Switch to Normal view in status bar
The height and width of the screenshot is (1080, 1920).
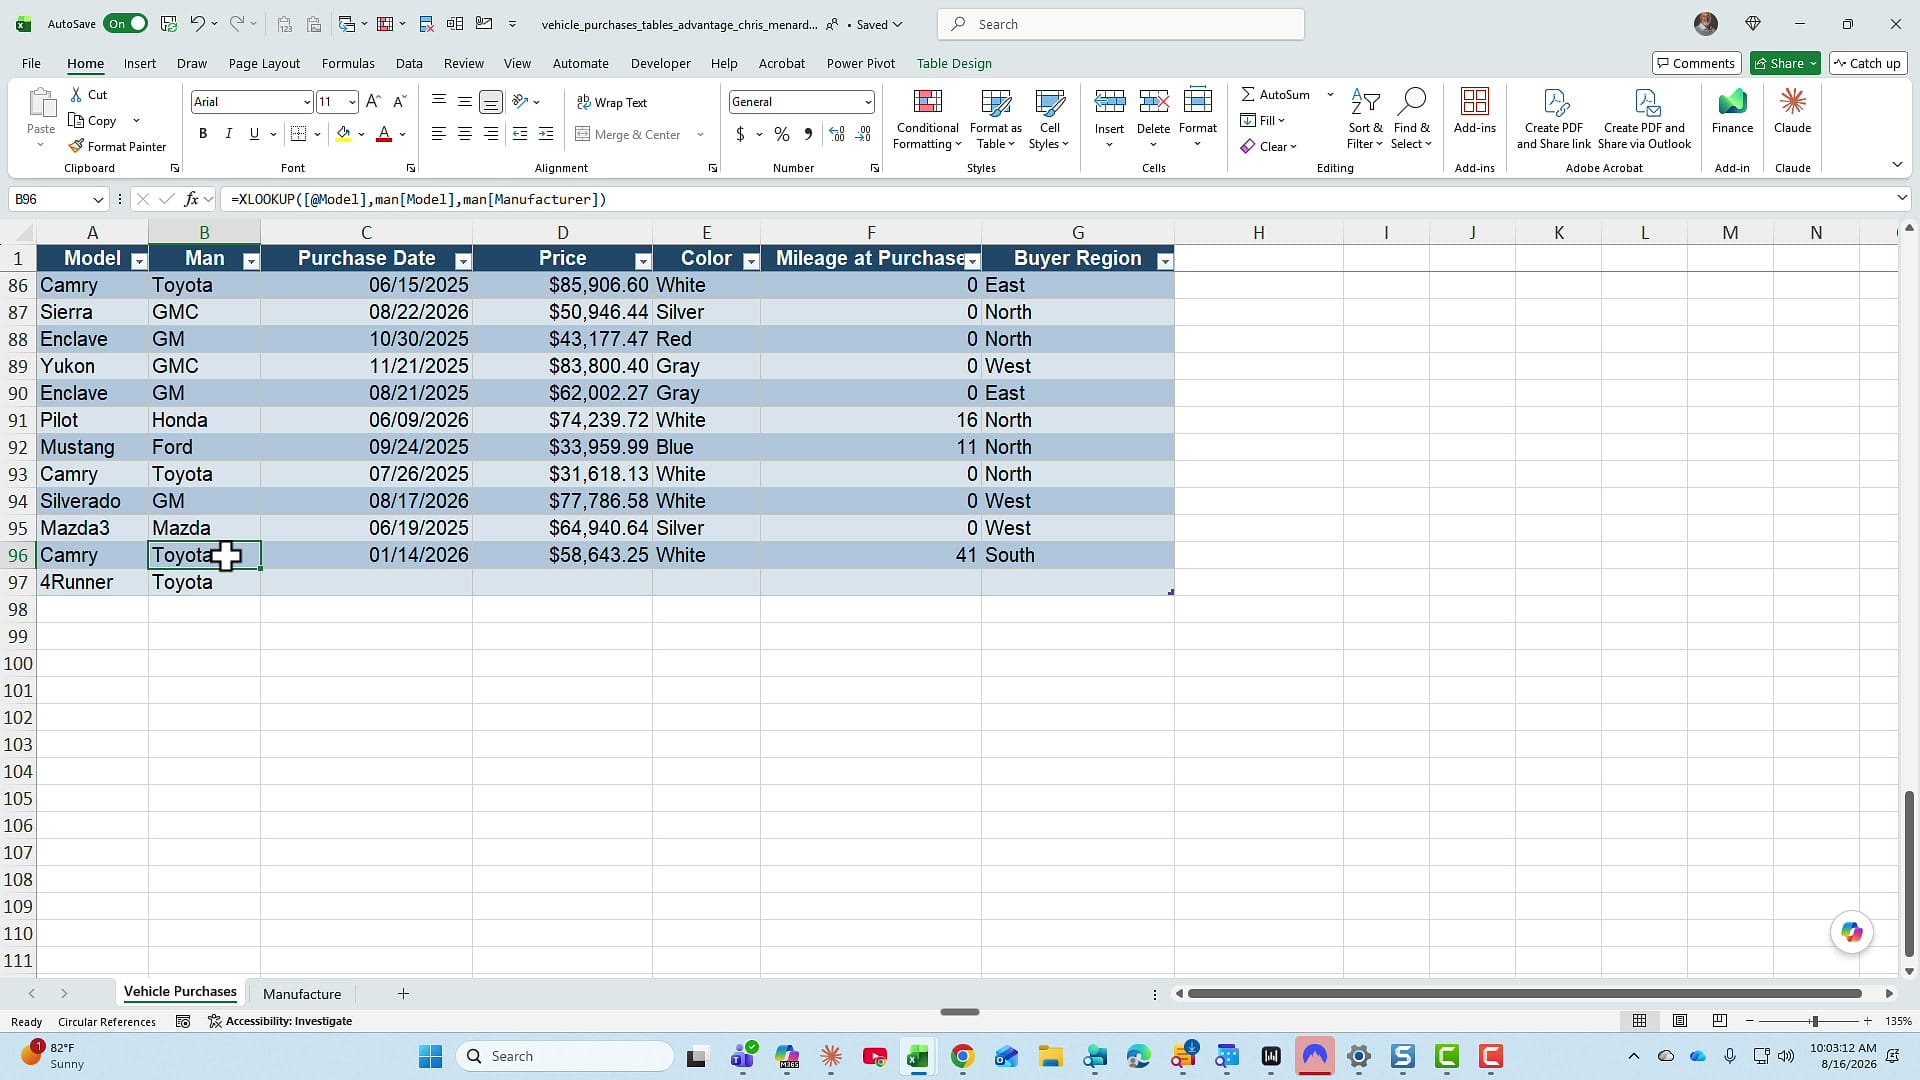(1639, 1021)
